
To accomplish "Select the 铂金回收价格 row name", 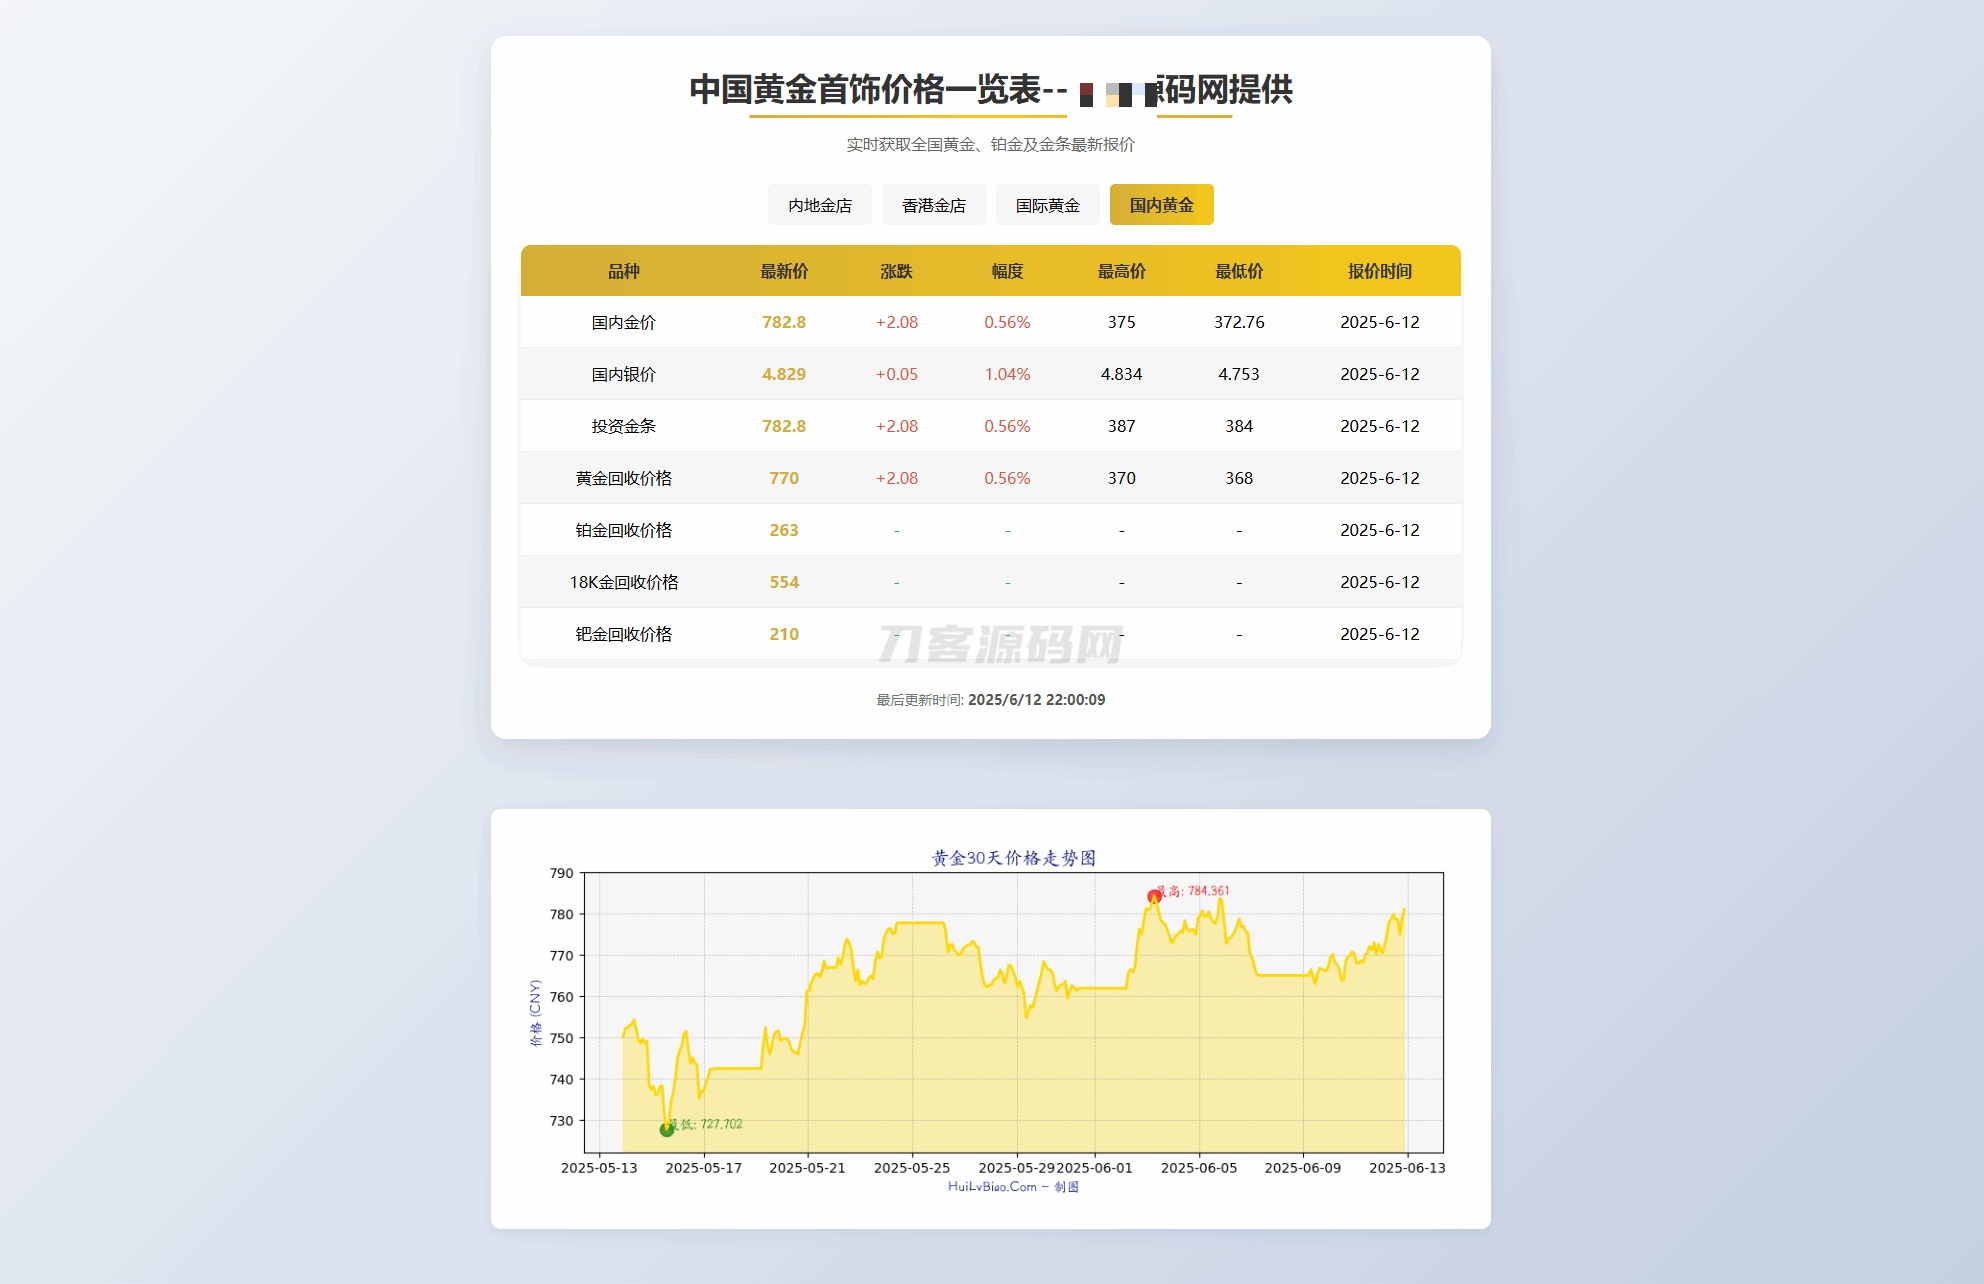I will (624, 530).
